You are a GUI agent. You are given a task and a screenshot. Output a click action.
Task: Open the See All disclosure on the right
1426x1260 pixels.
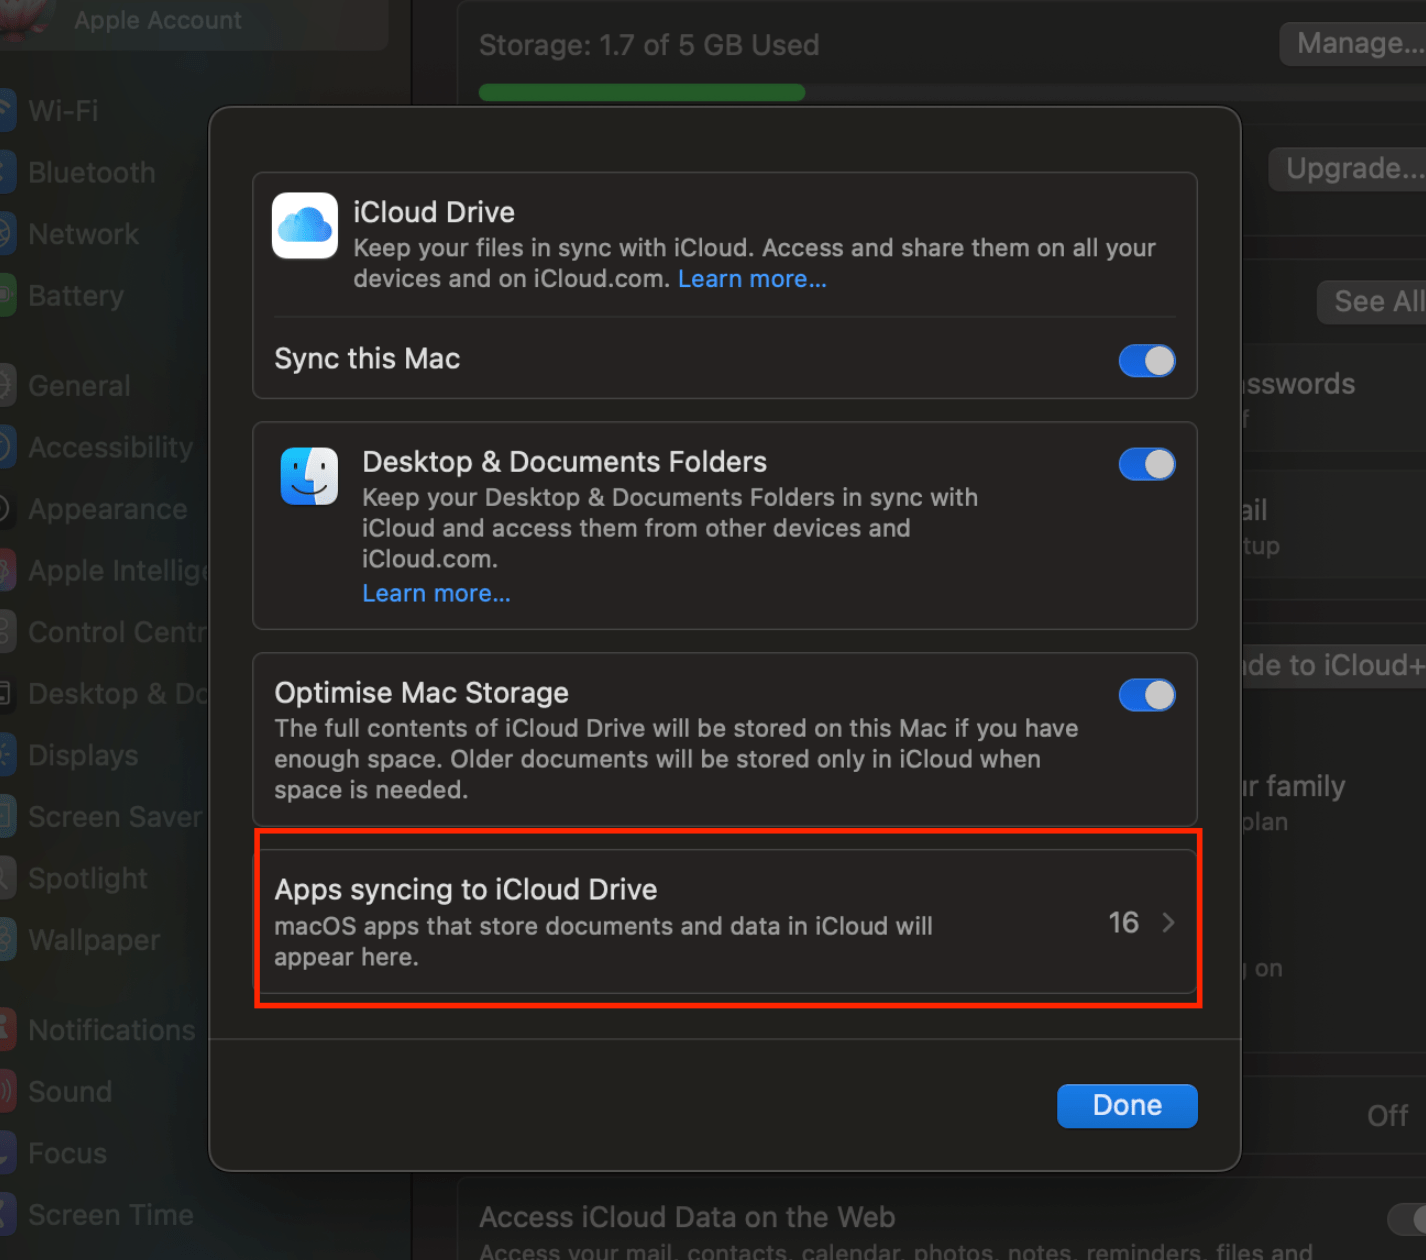[x=1378, y=302]
